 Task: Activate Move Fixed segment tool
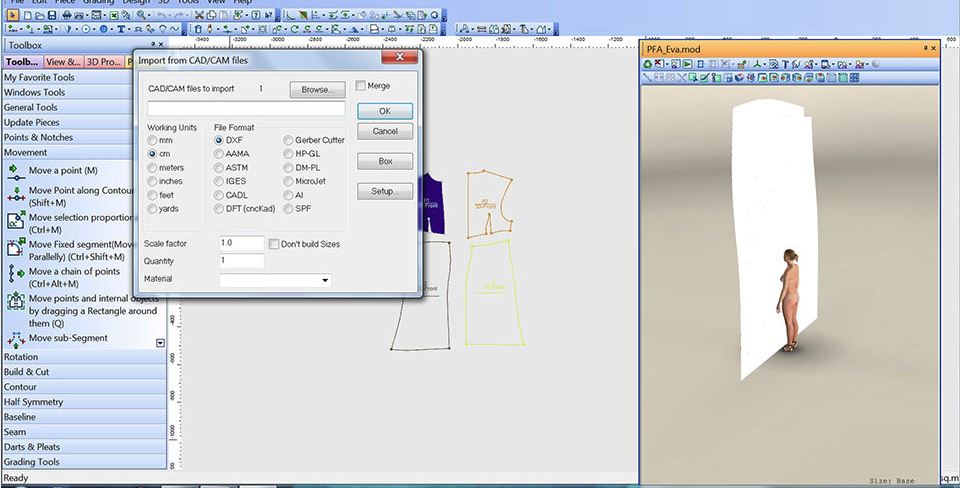(x=80, y=245)
